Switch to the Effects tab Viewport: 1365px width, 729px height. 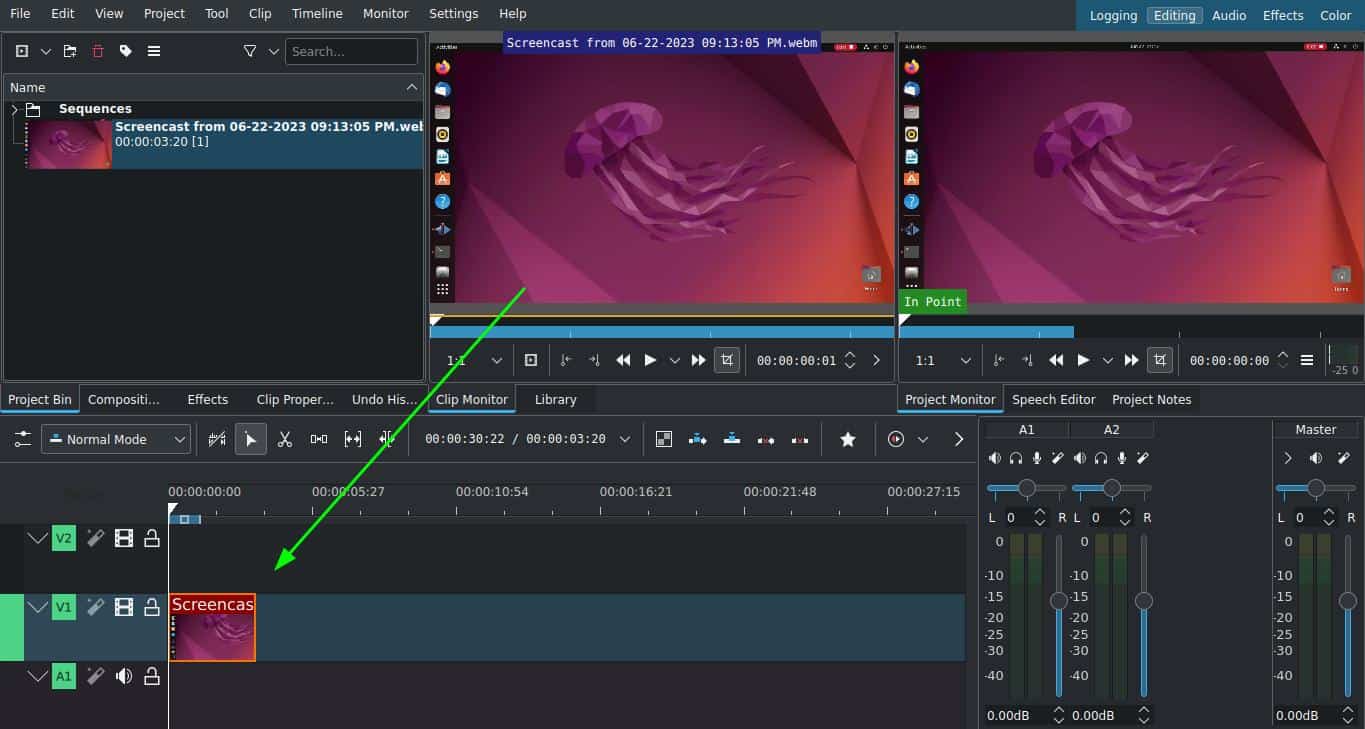(x=207, y=399)
